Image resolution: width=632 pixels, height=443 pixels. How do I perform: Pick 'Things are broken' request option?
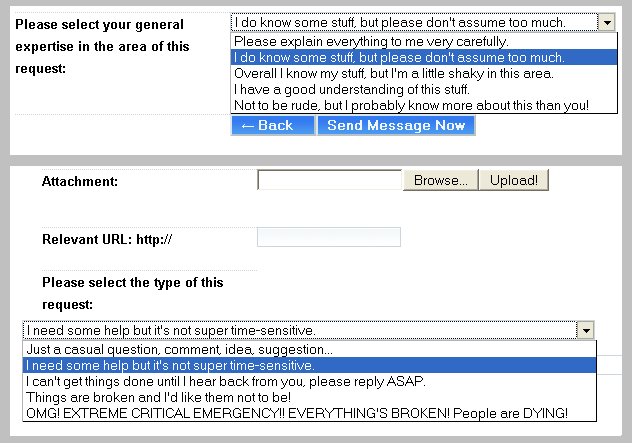159,397
